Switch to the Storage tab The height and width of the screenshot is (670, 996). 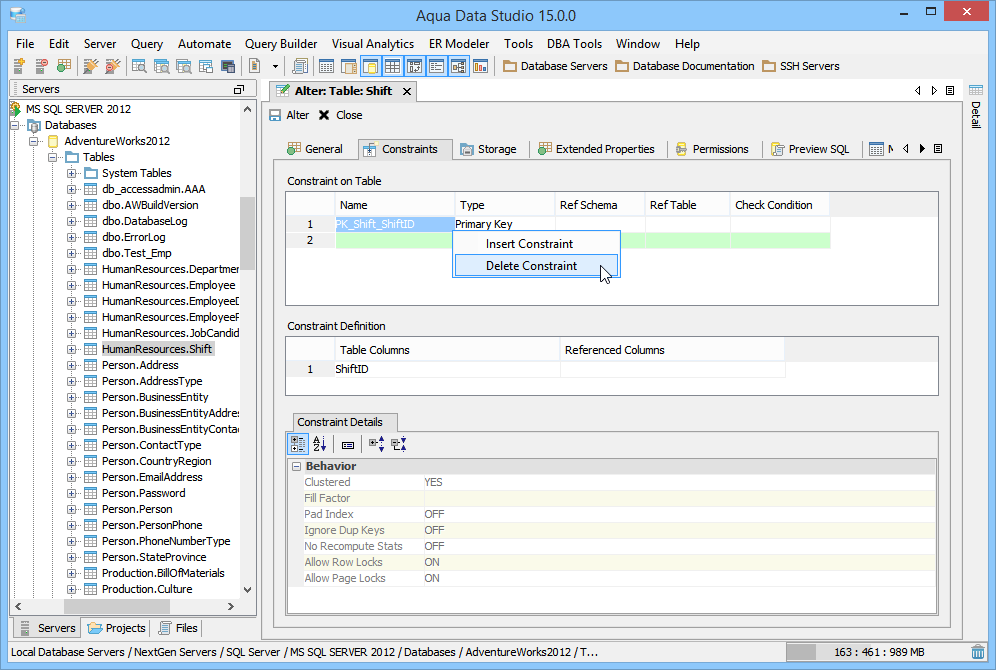click(487, 149)
